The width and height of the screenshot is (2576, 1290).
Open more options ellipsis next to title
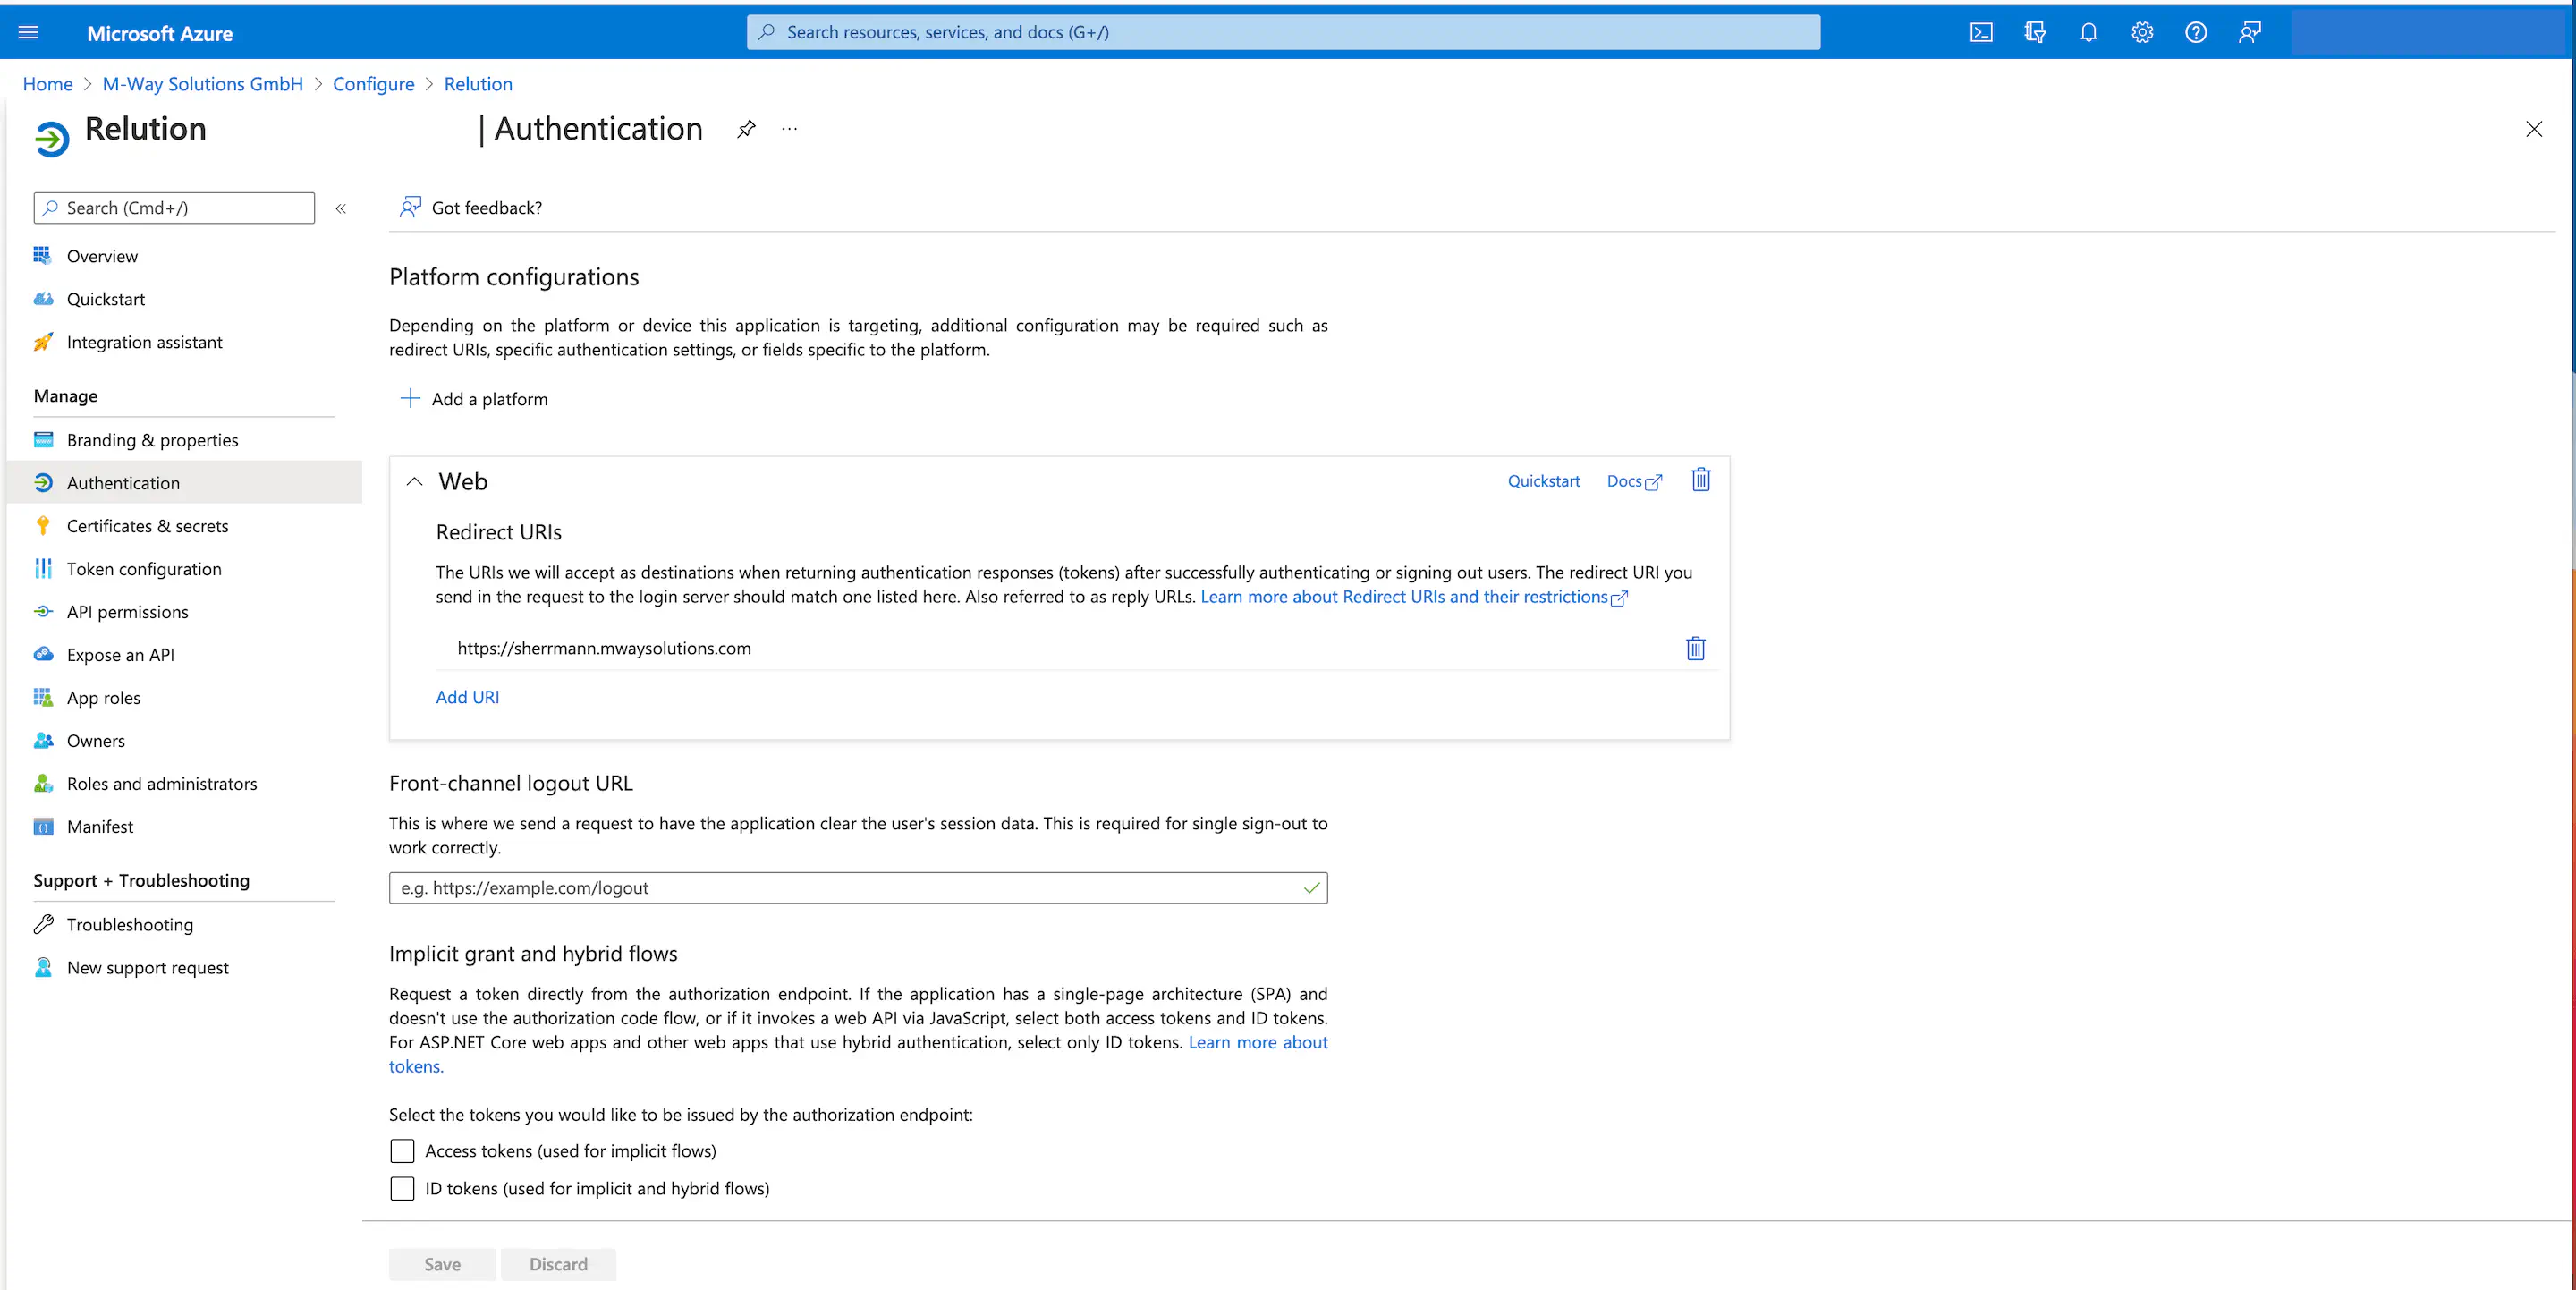[789, 129]
